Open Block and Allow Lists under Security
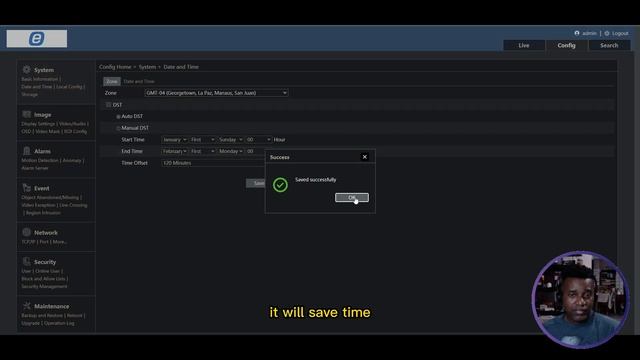The width and height of the screenshot is (640, 360). [43, 279]
